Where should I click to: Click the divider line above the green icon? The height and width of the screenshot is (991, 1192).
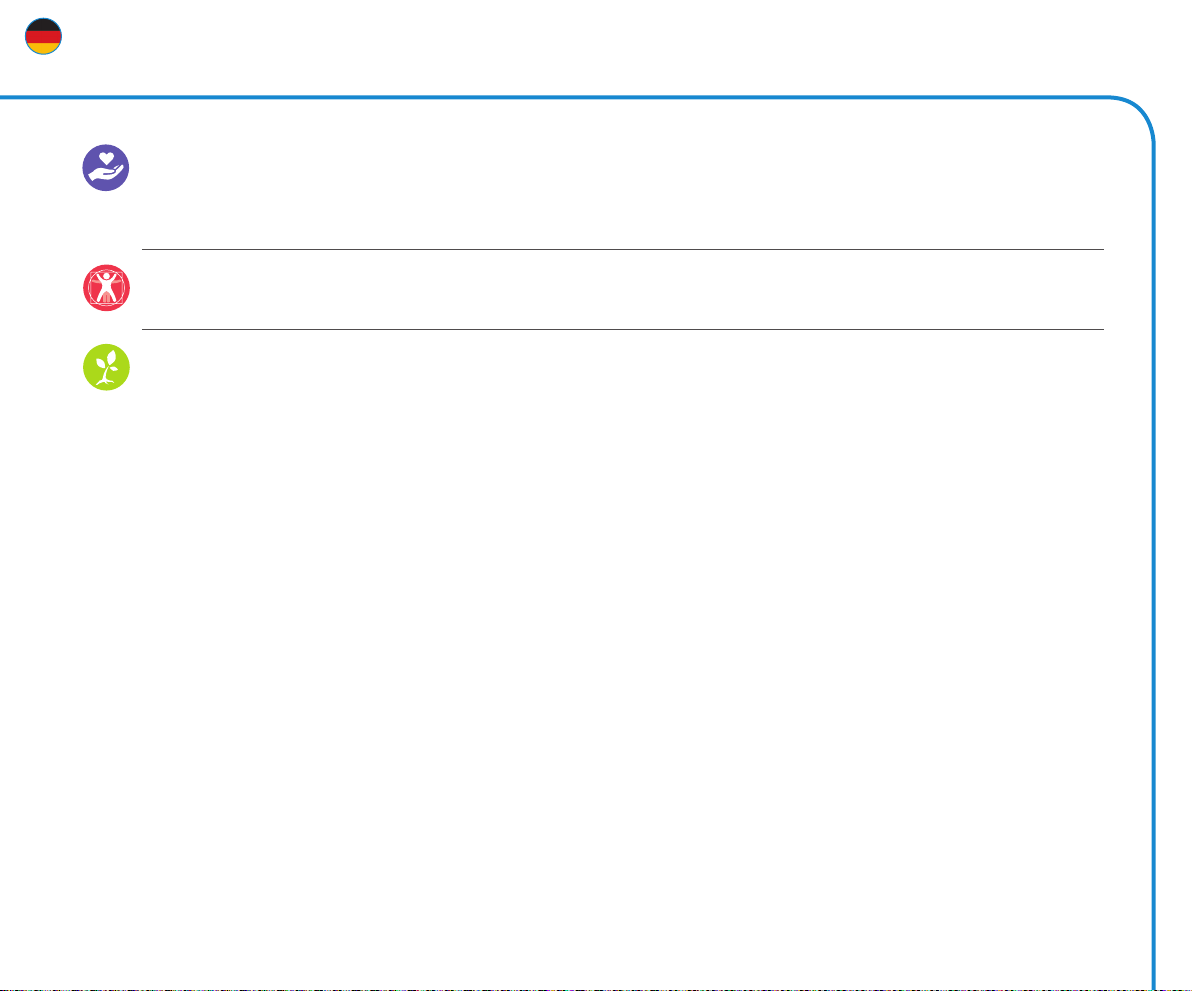coord(623,329)
